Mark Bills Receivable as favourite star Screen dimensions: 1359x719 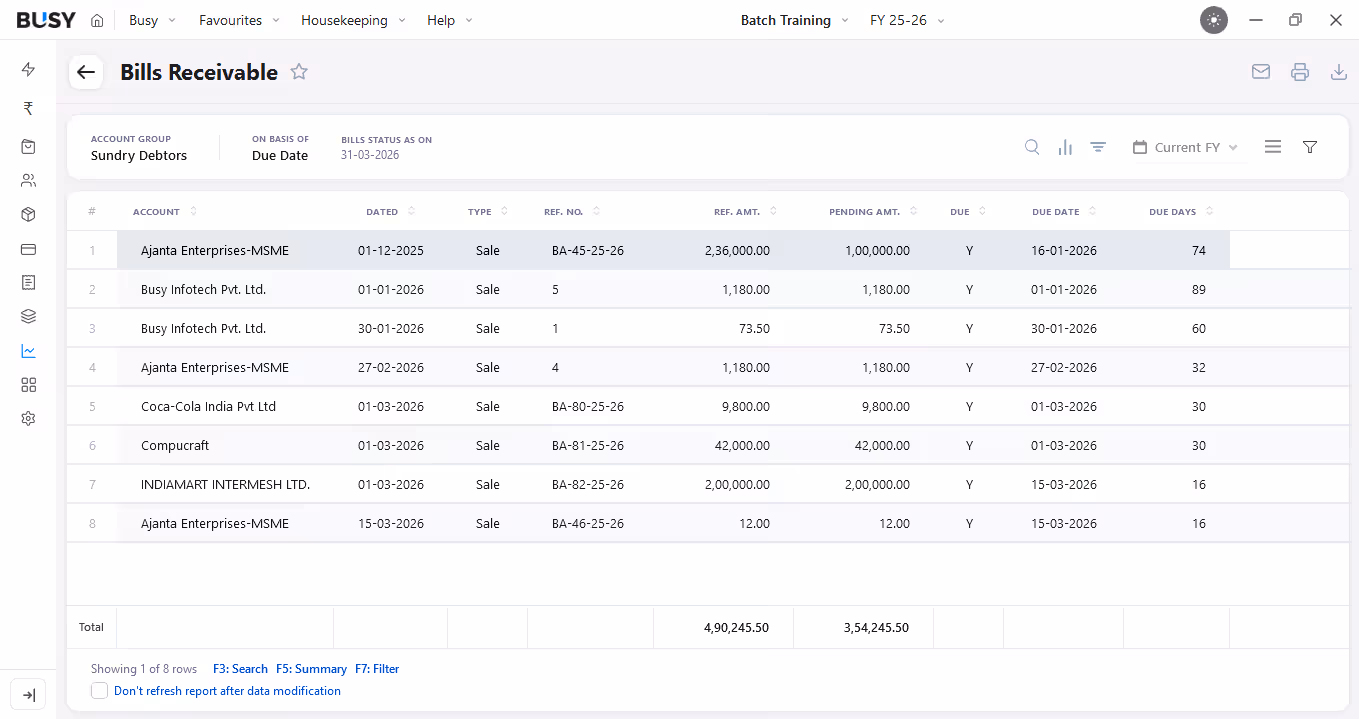click(x=299, y=72)
